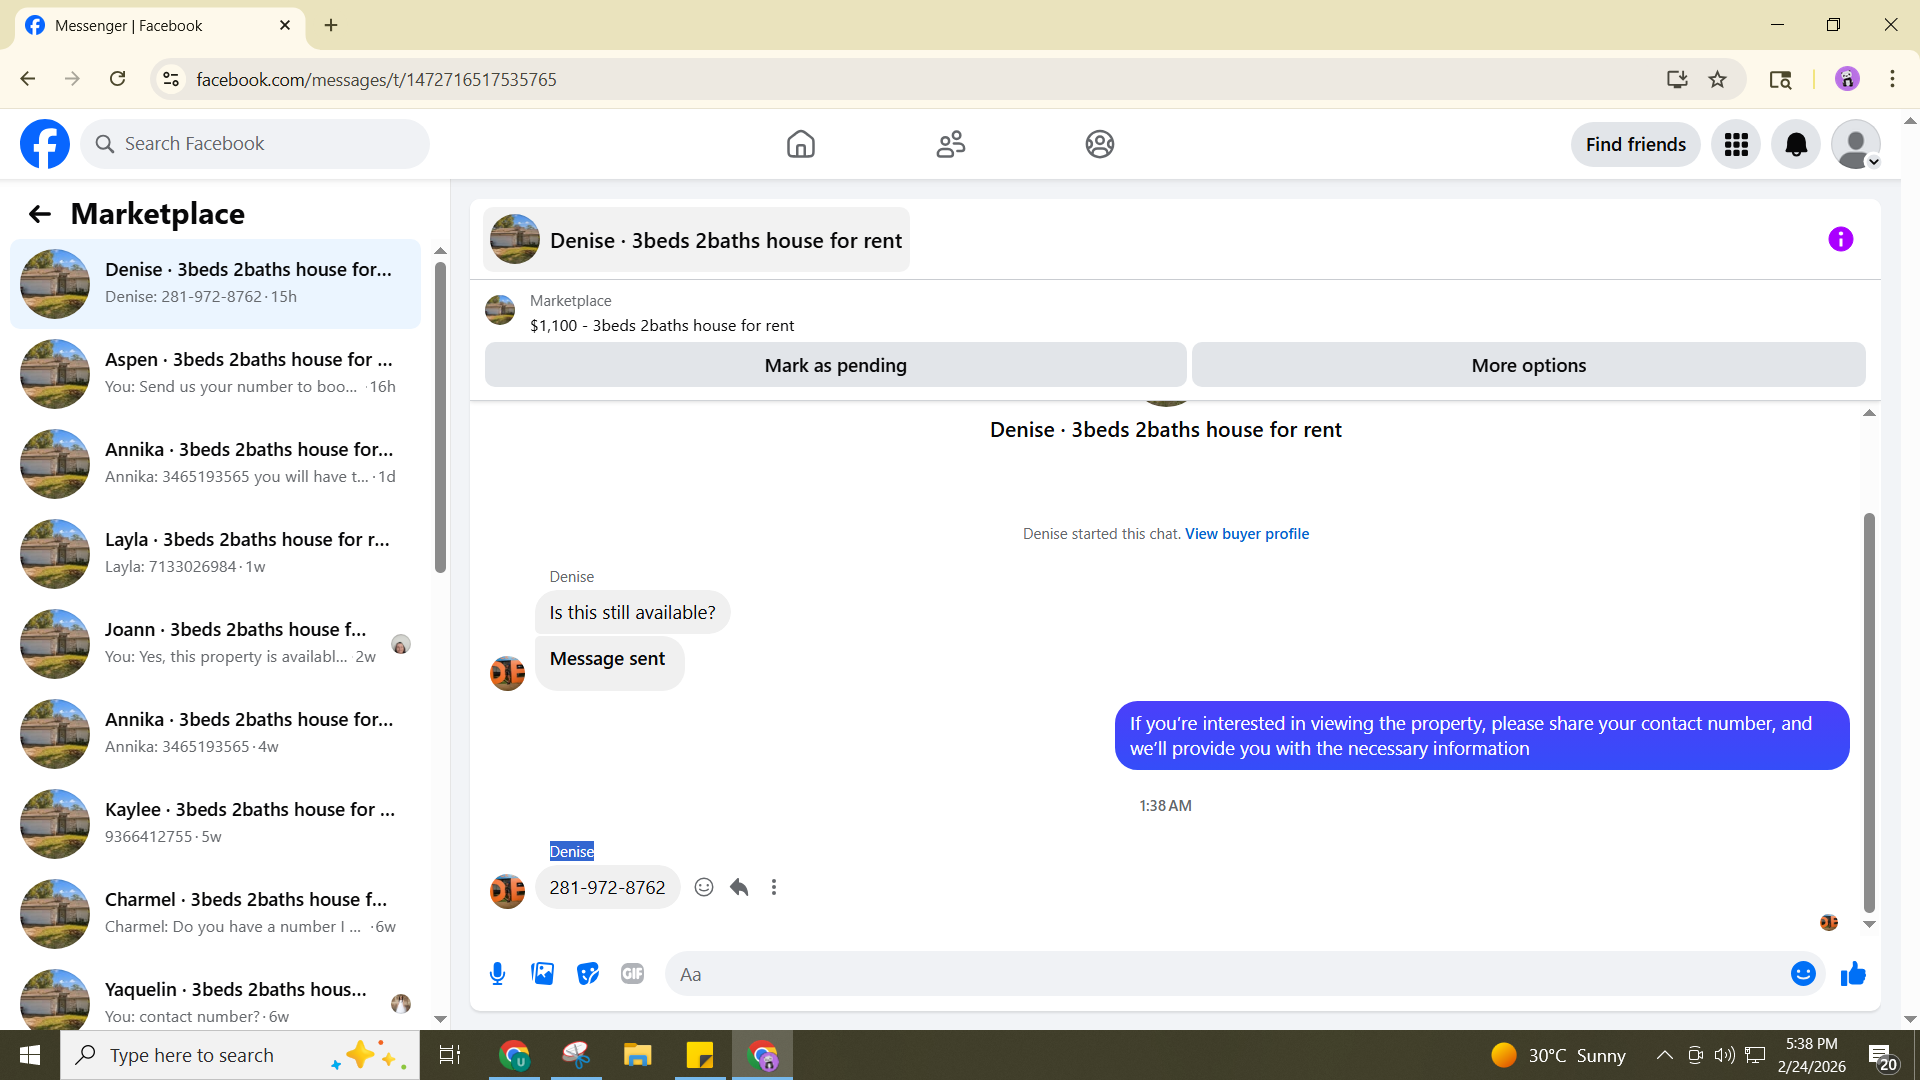Send a thumbs up like
The width and height of the screenshot is (1920, 1080).
[1853, 974]
